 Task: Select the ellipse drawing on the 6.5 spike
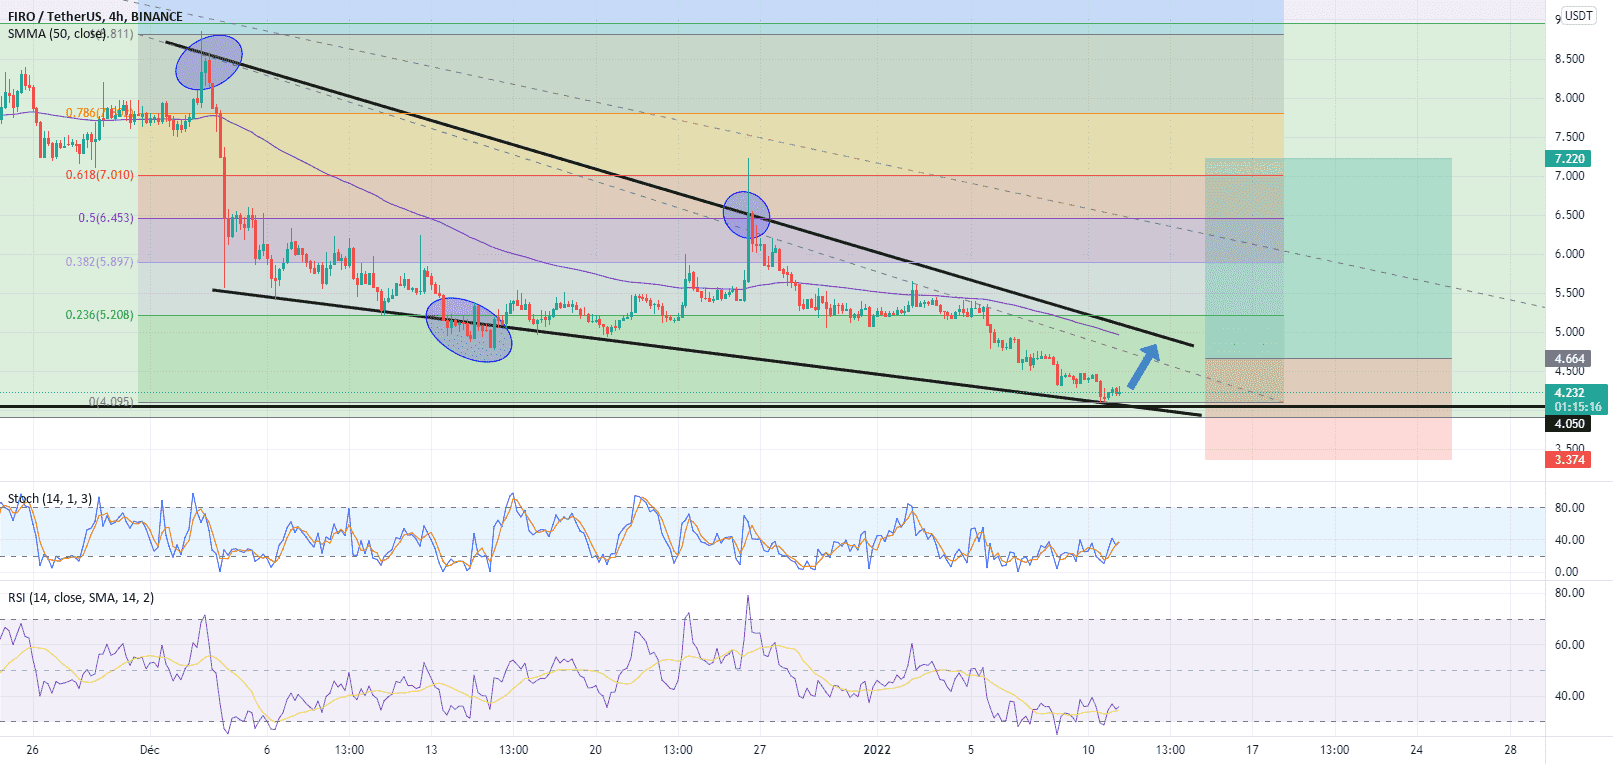coord(747,215)
